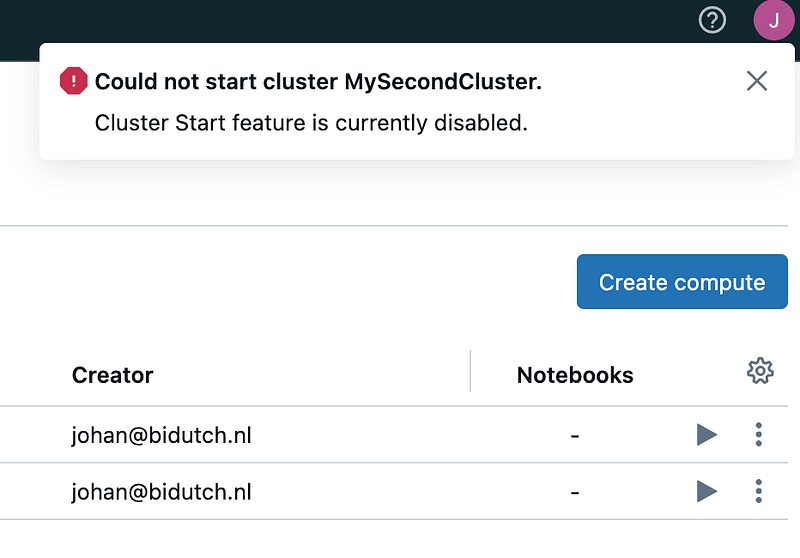Start the cluster in the second row
800x558 pixels.
pyautogui.click(x=707, y=492)
